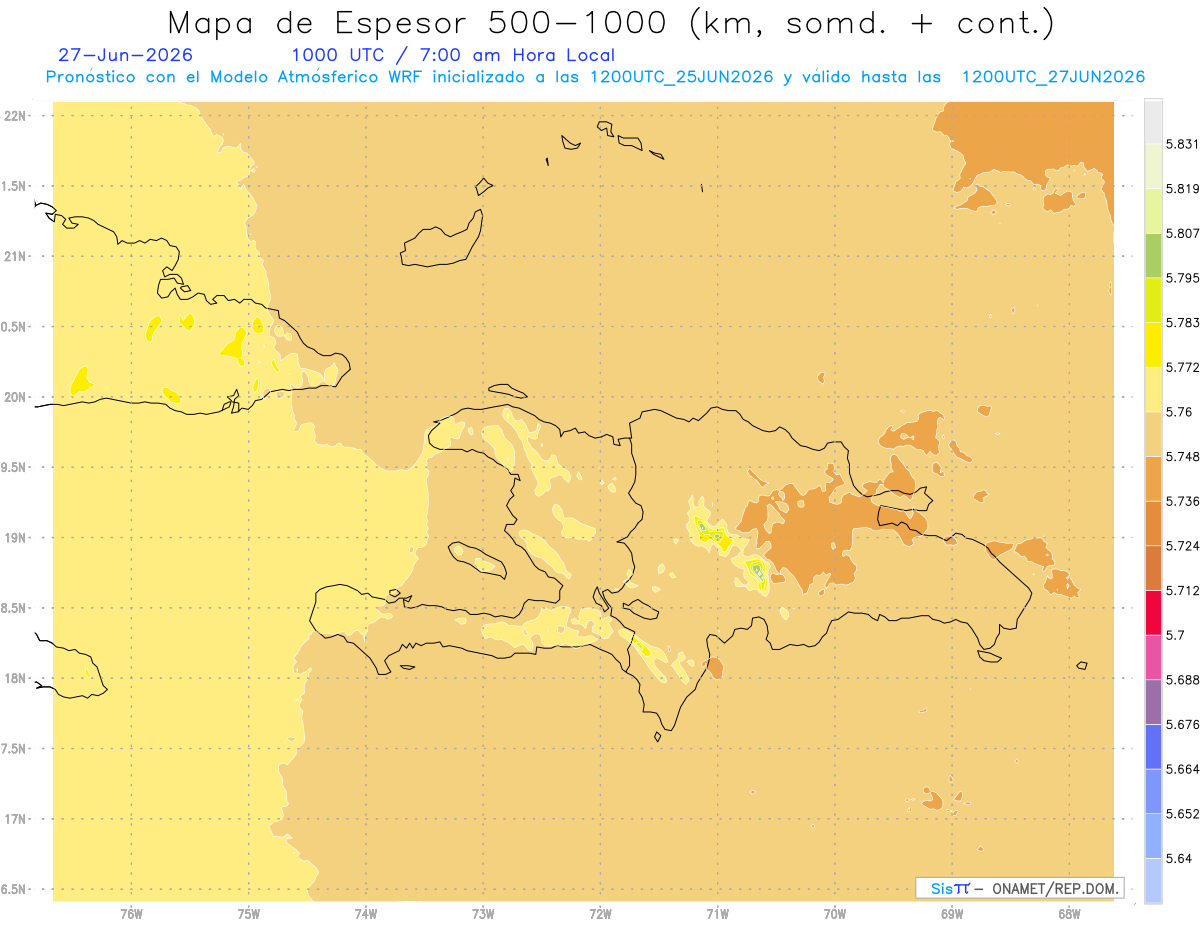Image resolution: width=1200 pixels, height=927 pixels.
Task: Select the legend value '5.772'
Action: pos(1182,367)
